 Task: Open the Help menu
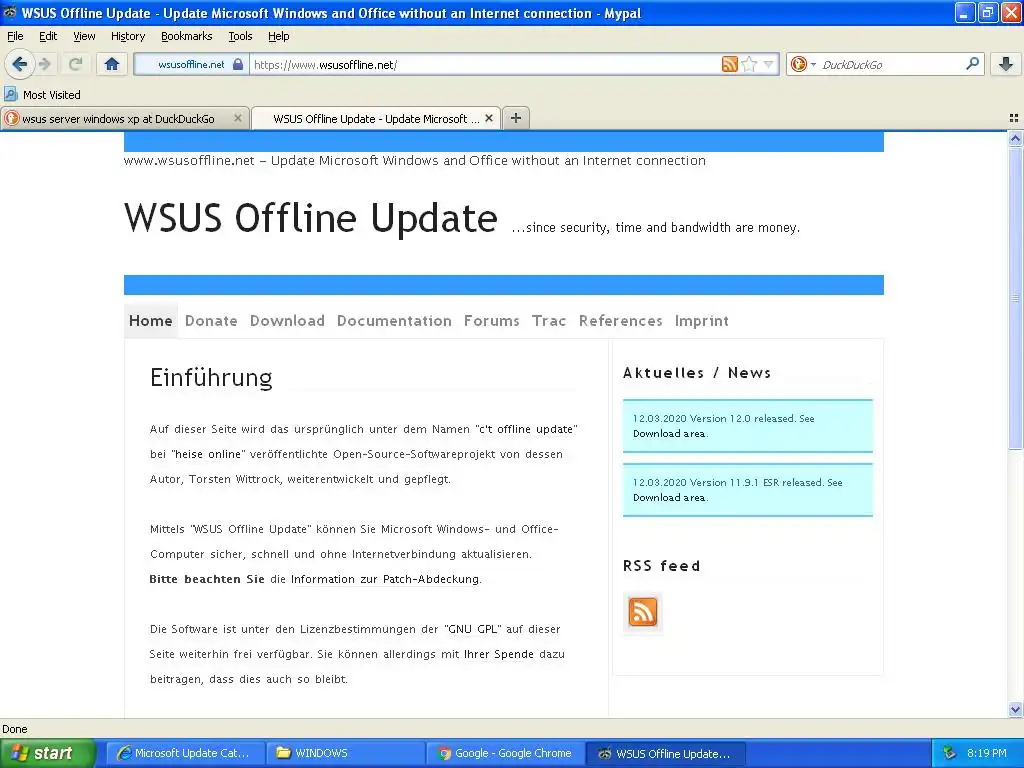[x=279, y=36]
